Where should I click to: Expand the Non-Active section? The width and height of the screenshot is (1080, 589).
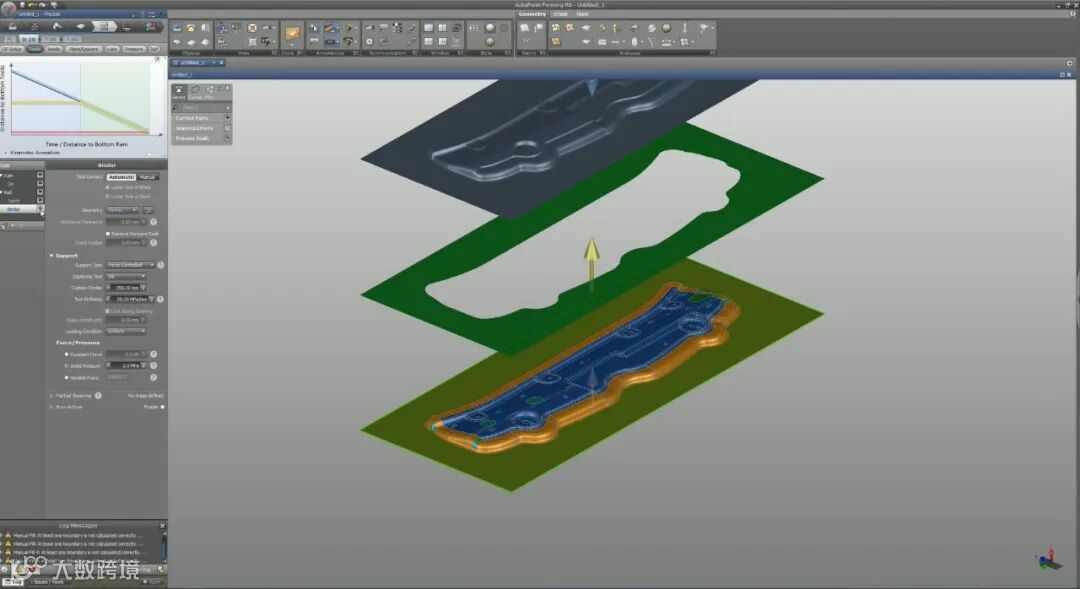51,407
